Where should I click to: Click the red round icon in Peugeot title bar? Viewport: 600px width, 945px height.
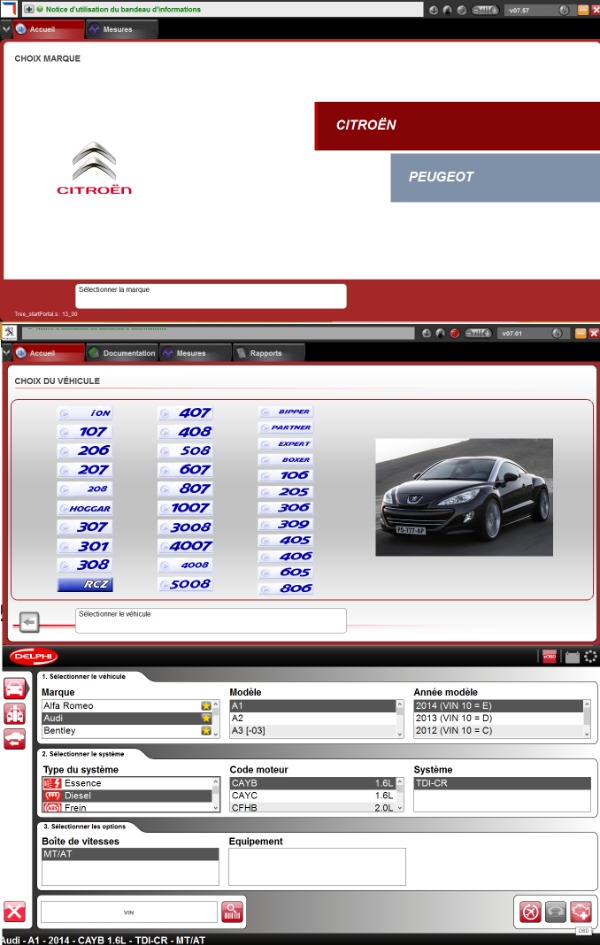455,333
